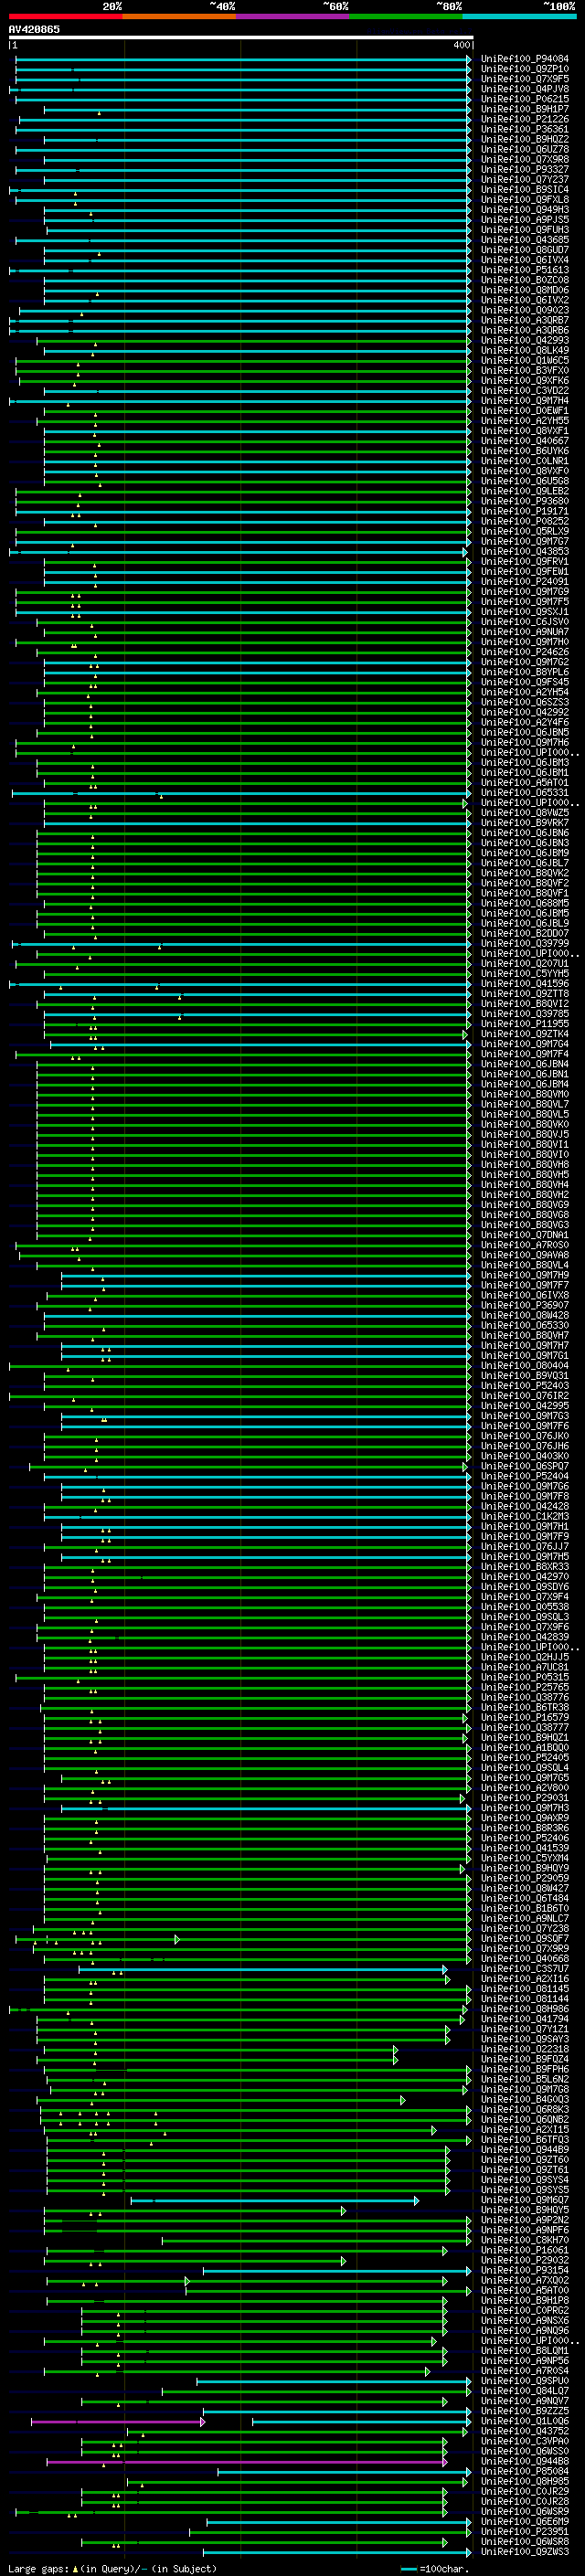
Task: Click label UniRef100_P23951
Action: [x=525, y=2532]
